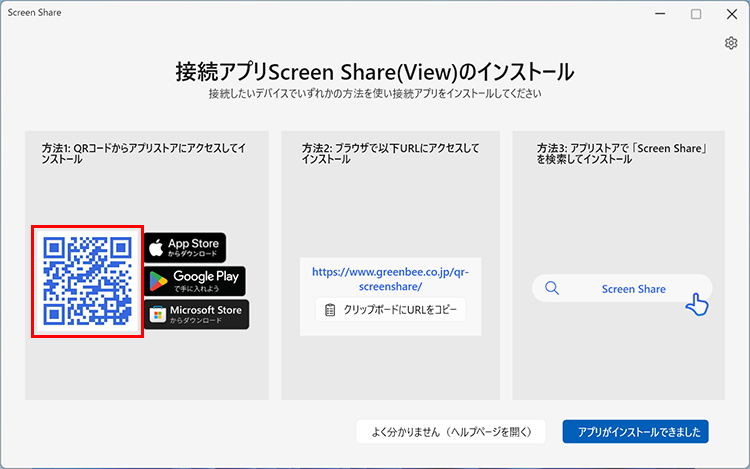Image resolution: width=750 pixels, height=469 pixels.
Task: Open the Microsoft Store download badge
Action: point(197,314)
